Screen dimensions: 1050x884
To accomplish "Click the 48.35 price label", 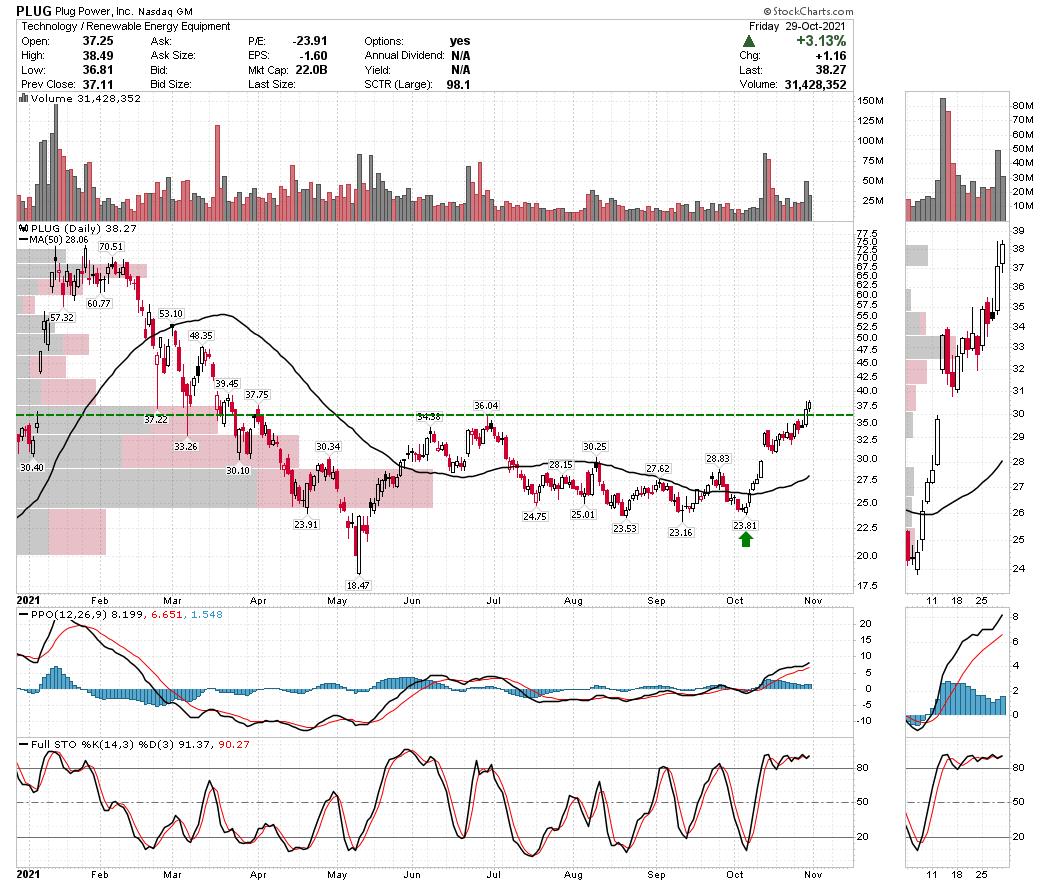I will (201, 336).
